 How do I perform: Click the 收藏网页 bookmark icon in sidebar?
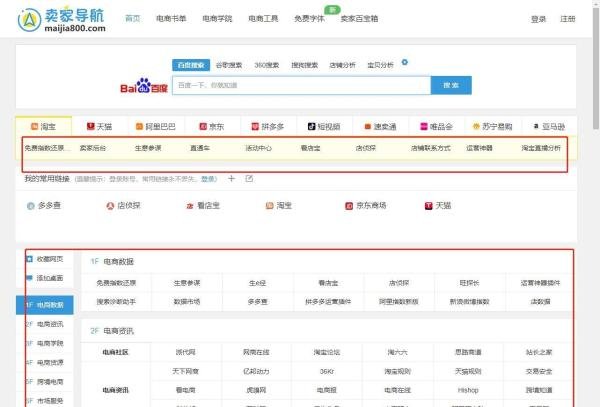29,259
